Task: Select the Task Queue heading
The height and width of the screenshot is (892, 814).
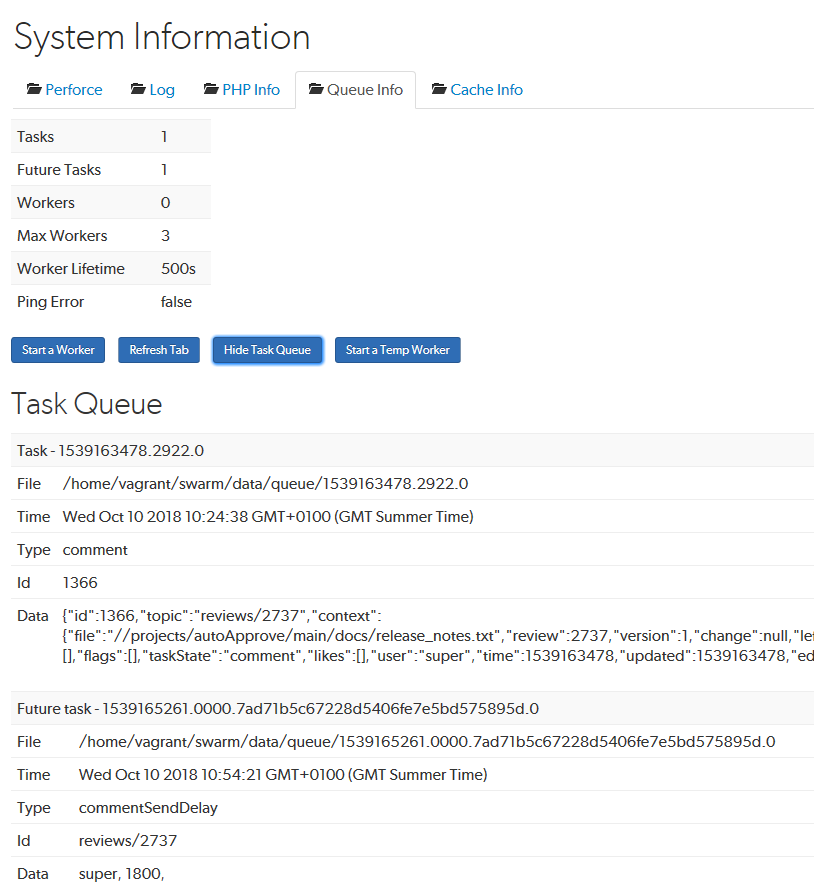Action: point(87,404)
